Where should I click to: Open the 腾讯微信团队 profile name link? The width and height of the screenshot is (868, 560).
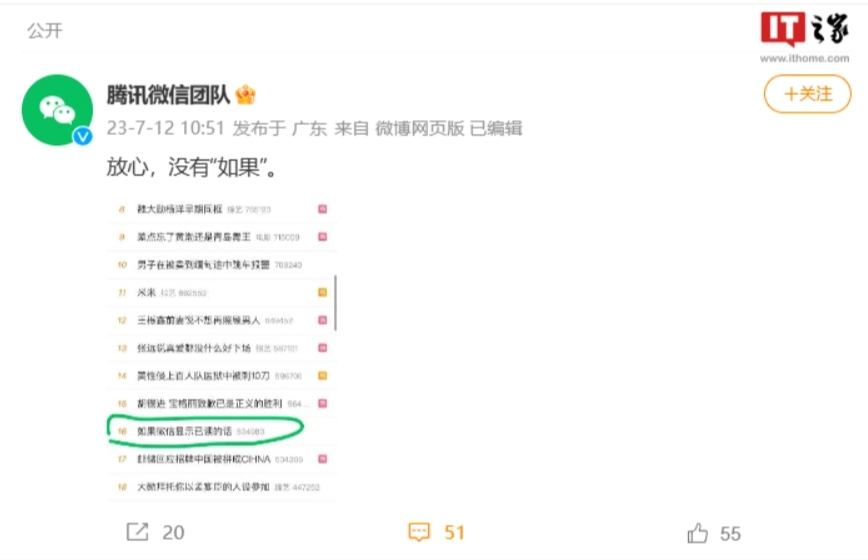pos(168,95)
